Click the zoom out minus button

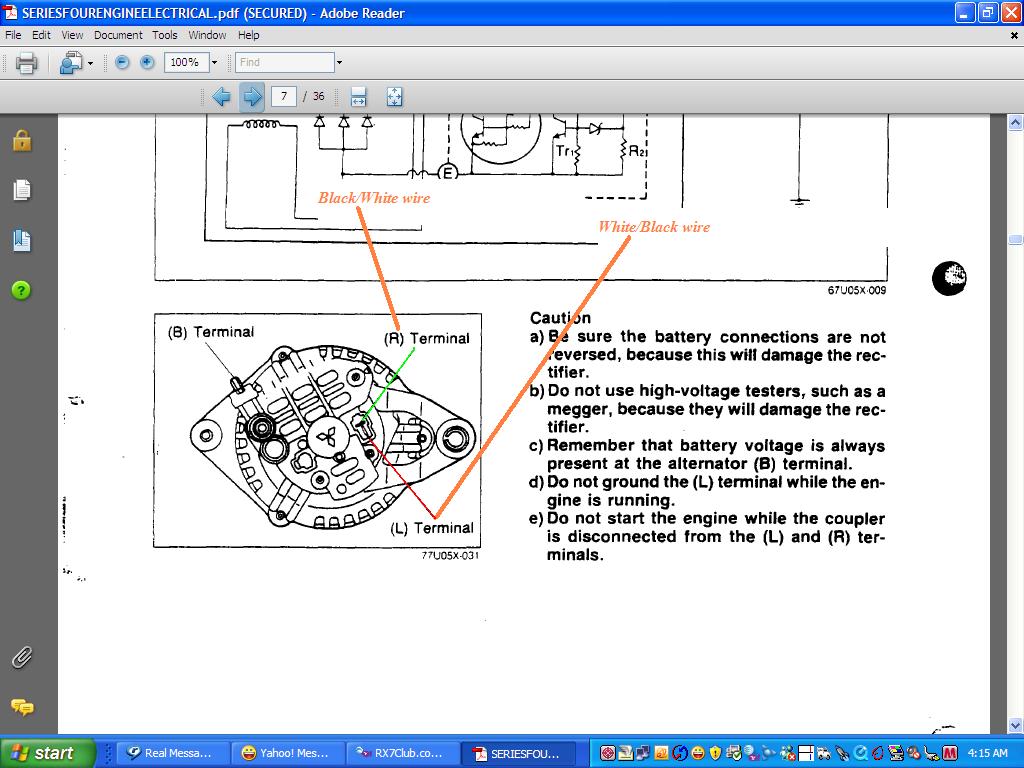click(122, 62)
